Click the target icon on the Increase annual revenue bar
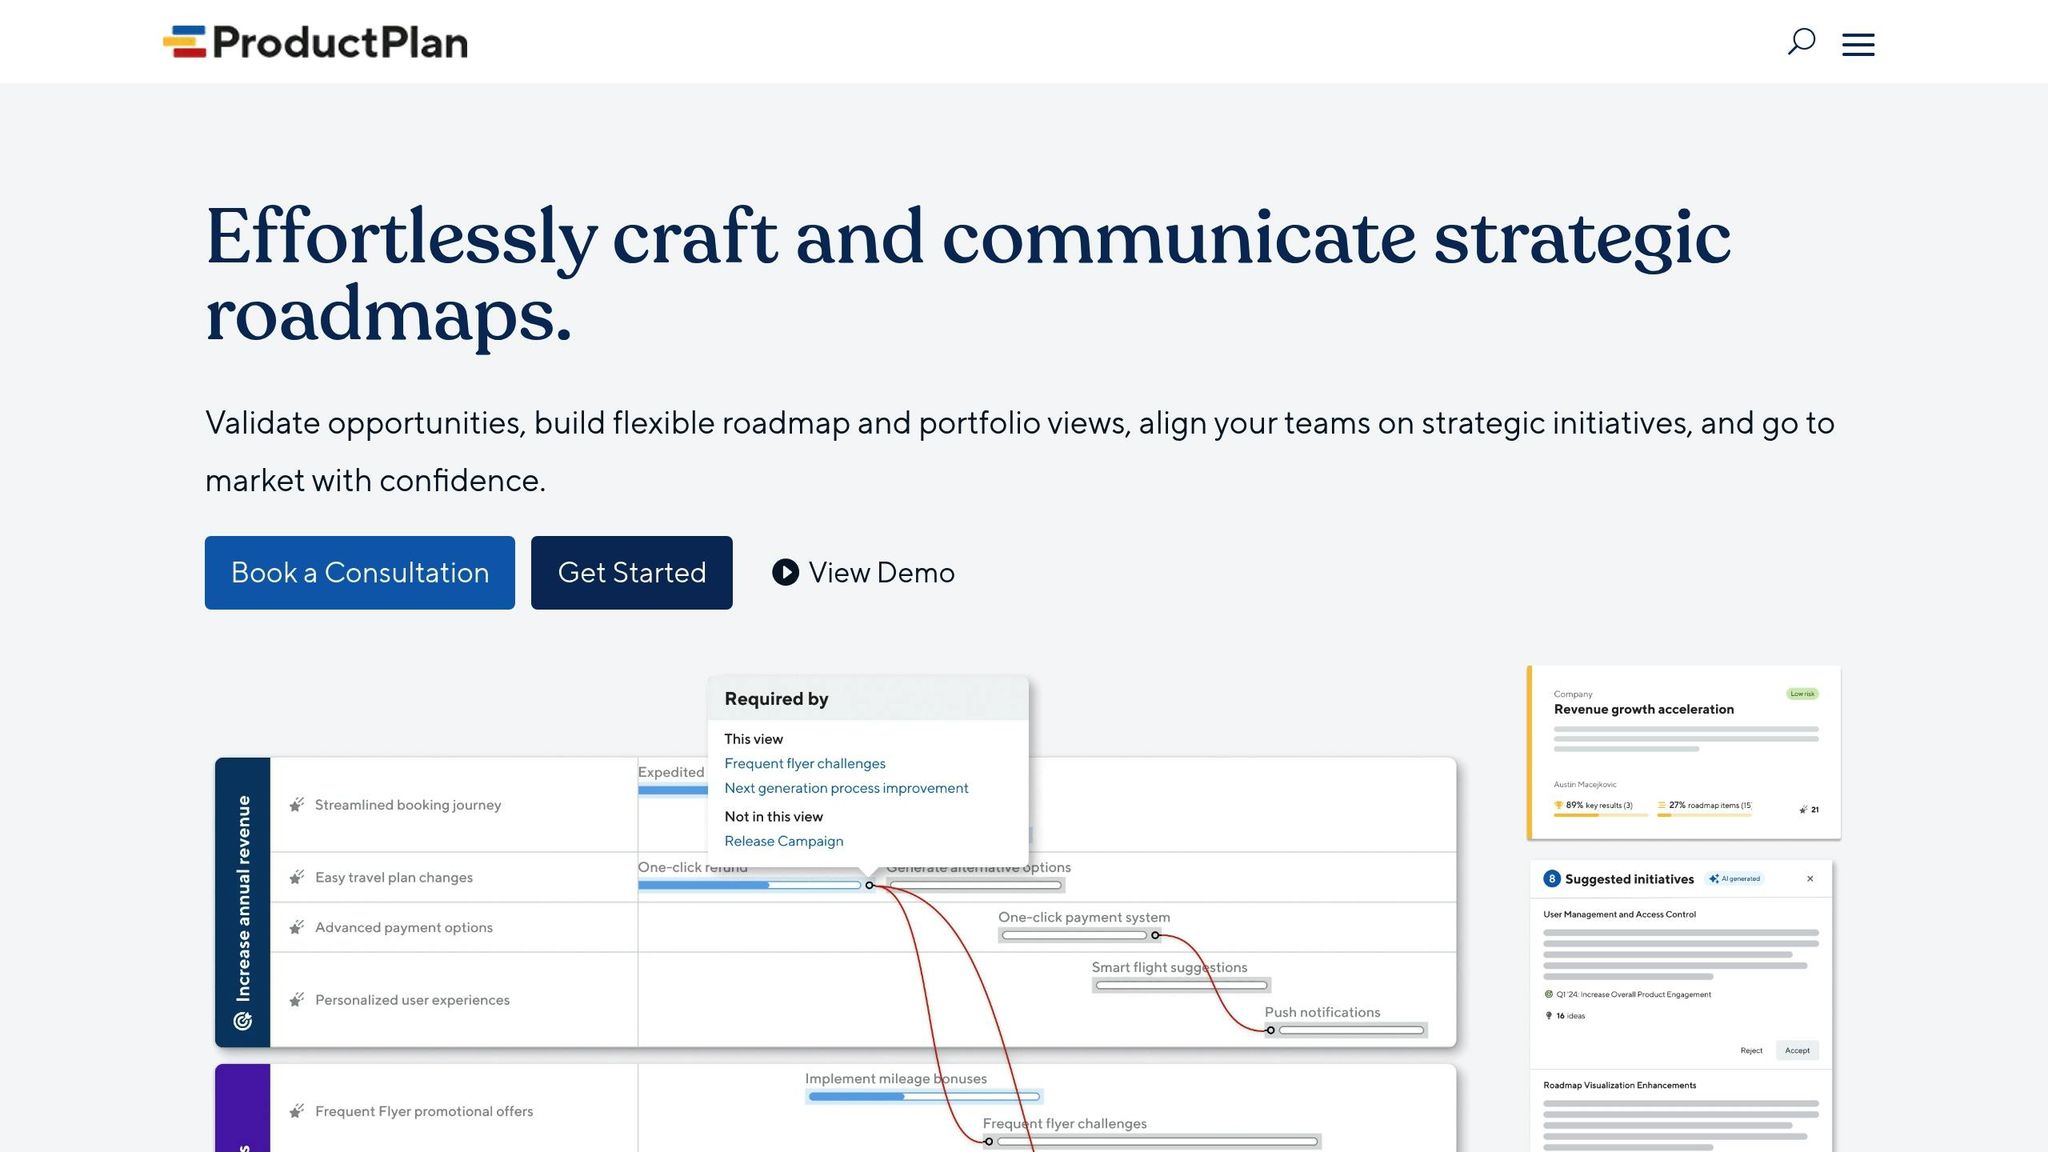Image resolution: width=2048 pixels, height=1152 pixels. point(241,1022)
